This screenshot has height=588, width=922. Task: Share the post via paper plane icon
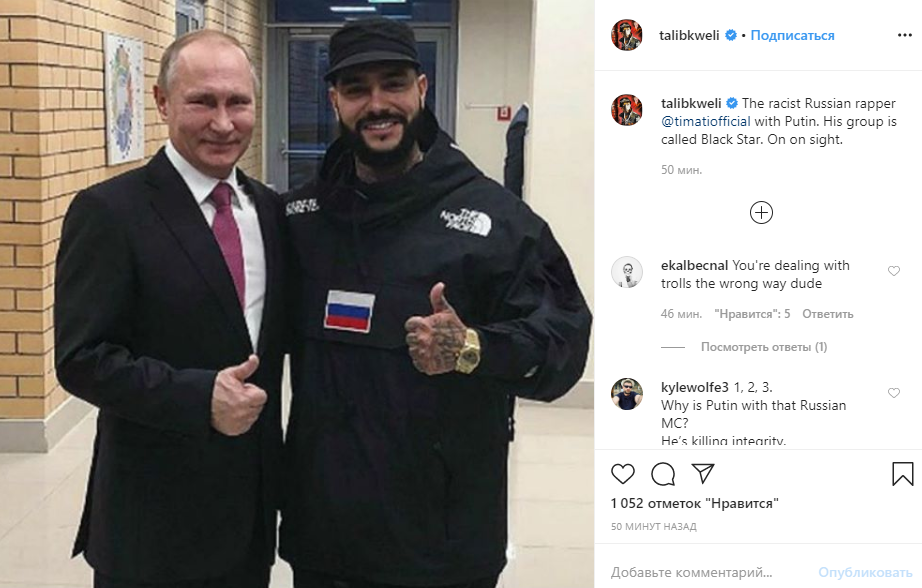tap(703, 473)
